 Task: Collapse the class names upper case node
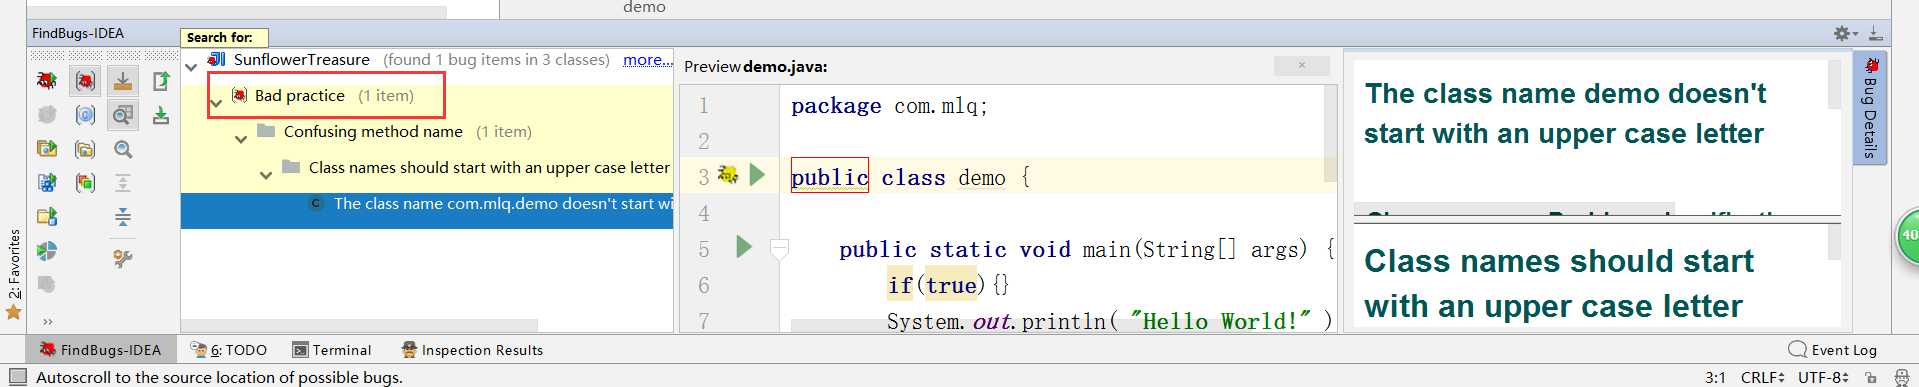[x=266, y=175]
